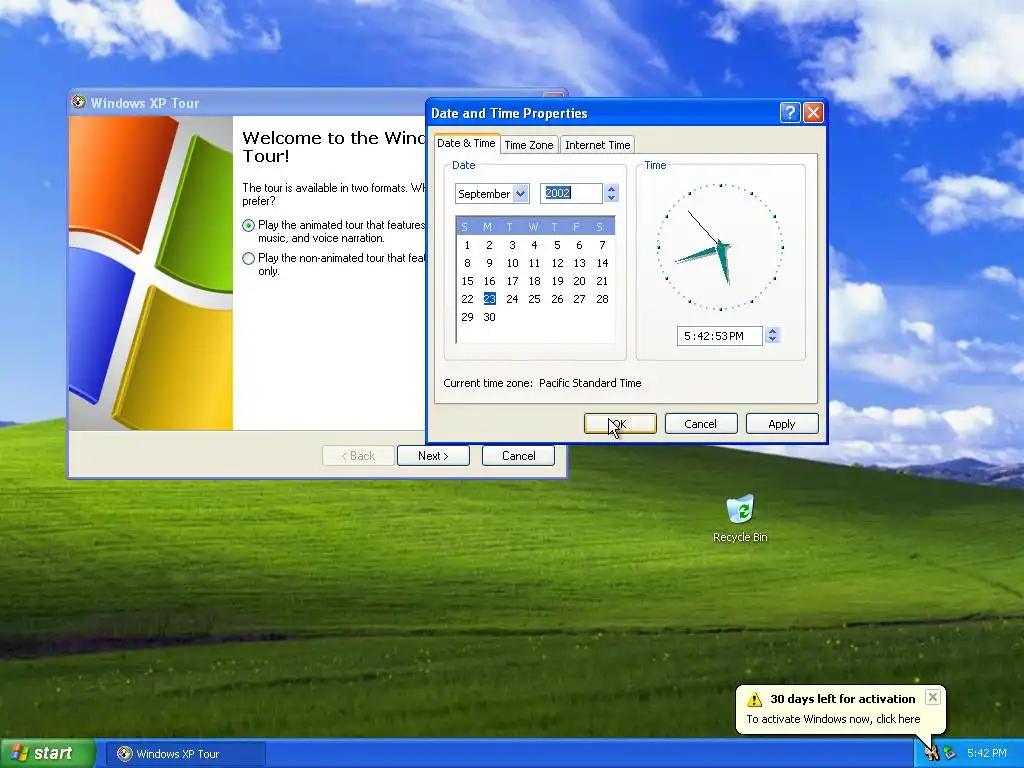Click Next in Windows XP Tour
Image resolution: width=1024 pixels, height=768 pixels.
(433, 456)
